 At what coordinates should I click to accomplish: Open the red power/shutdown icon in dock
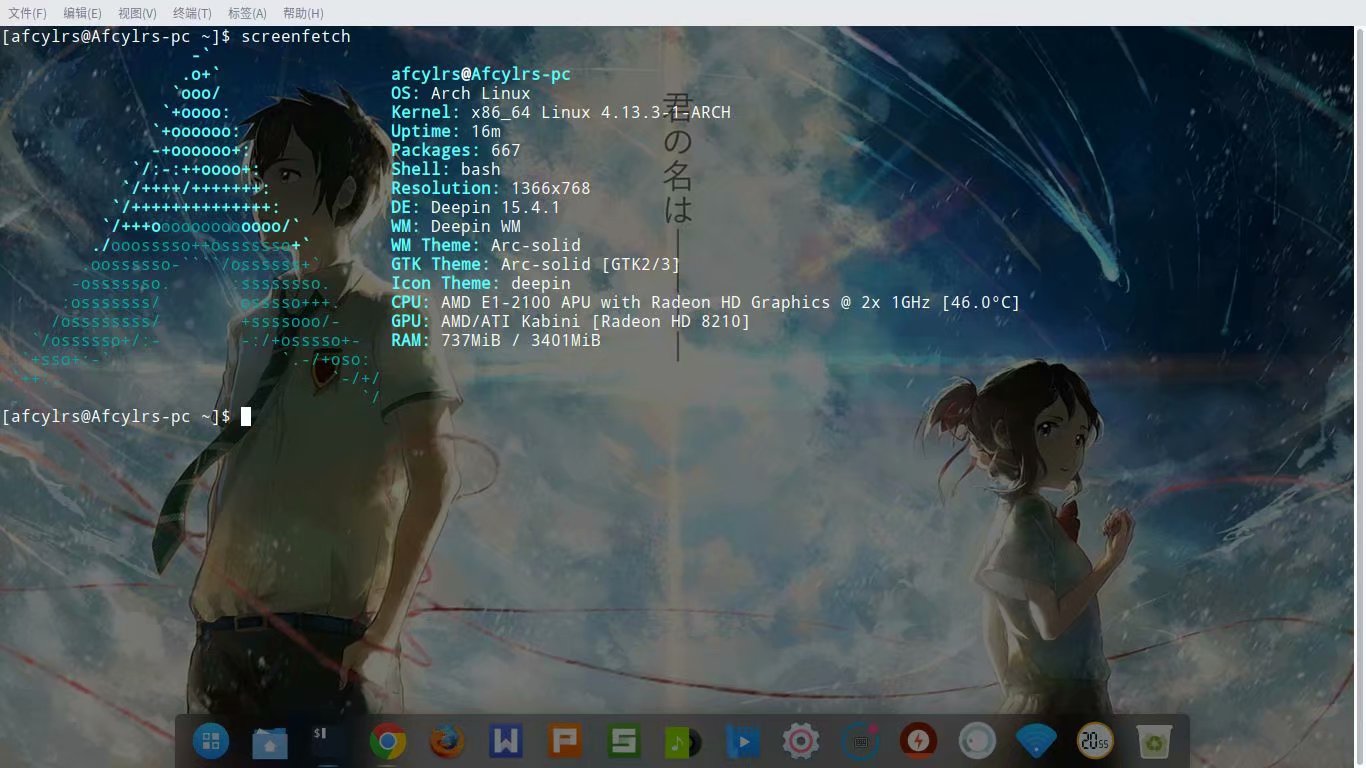click(918, 741)
